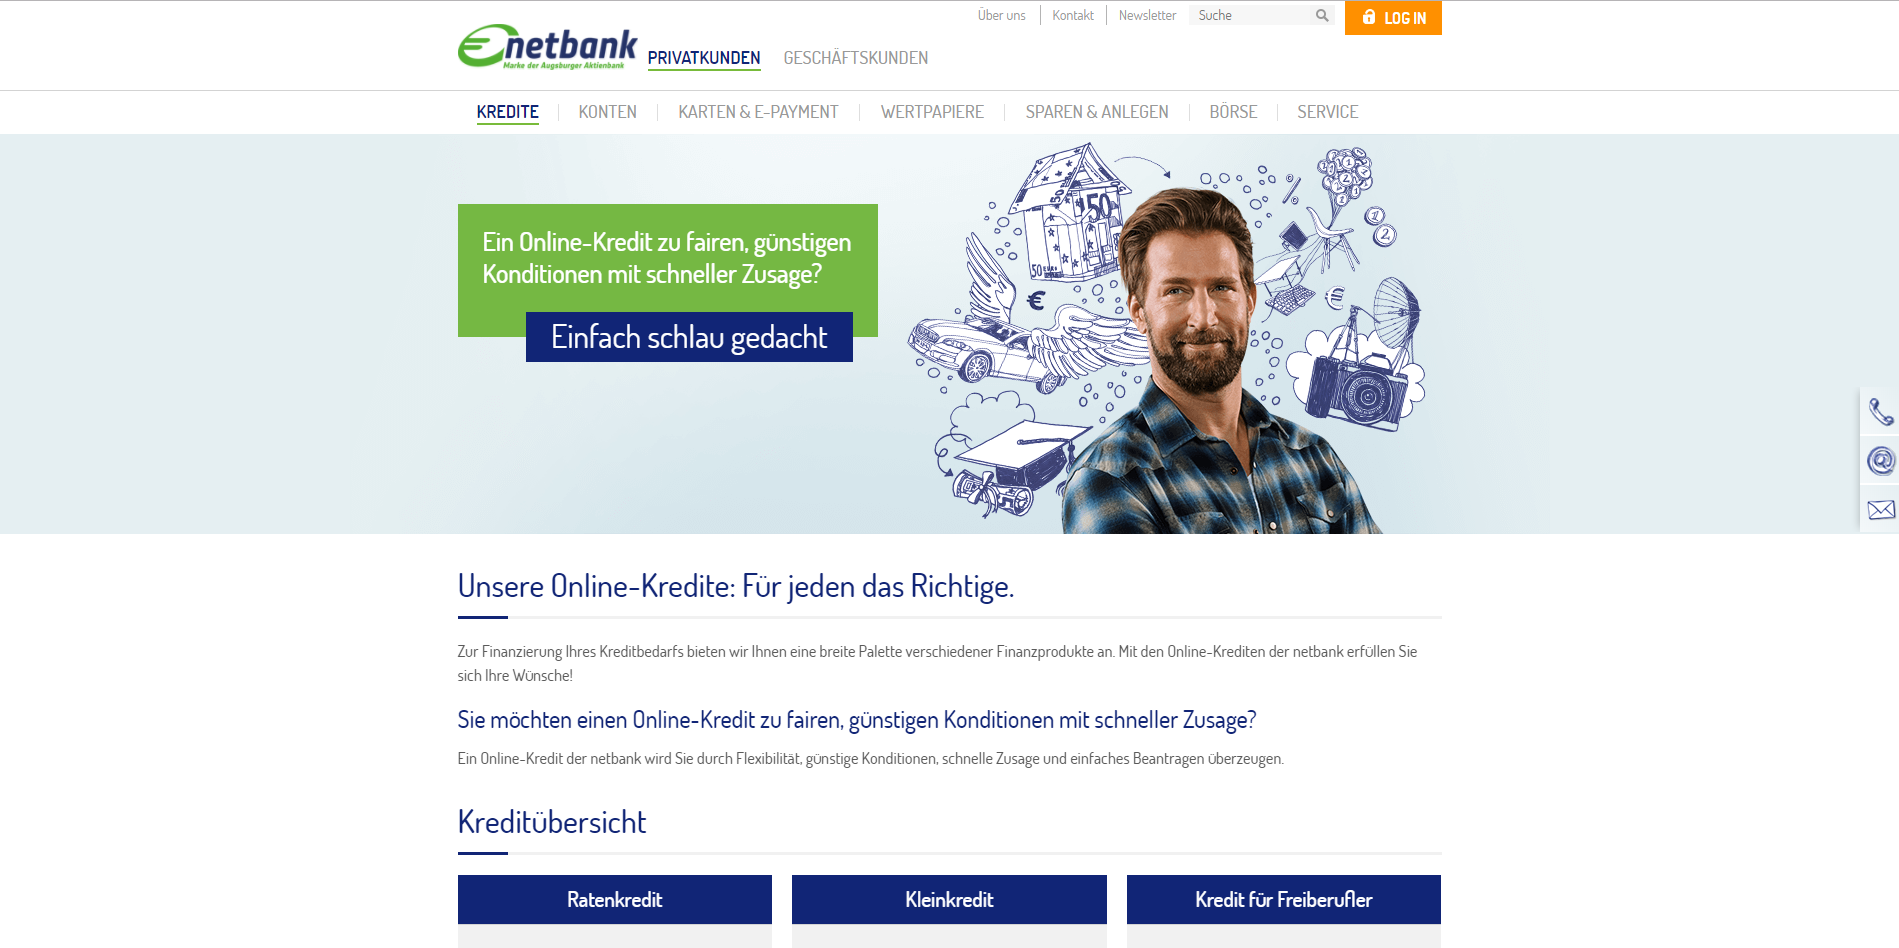1899x948 pixels.
Task: Click the Ratenkredit card header
Action: (615, 899)
